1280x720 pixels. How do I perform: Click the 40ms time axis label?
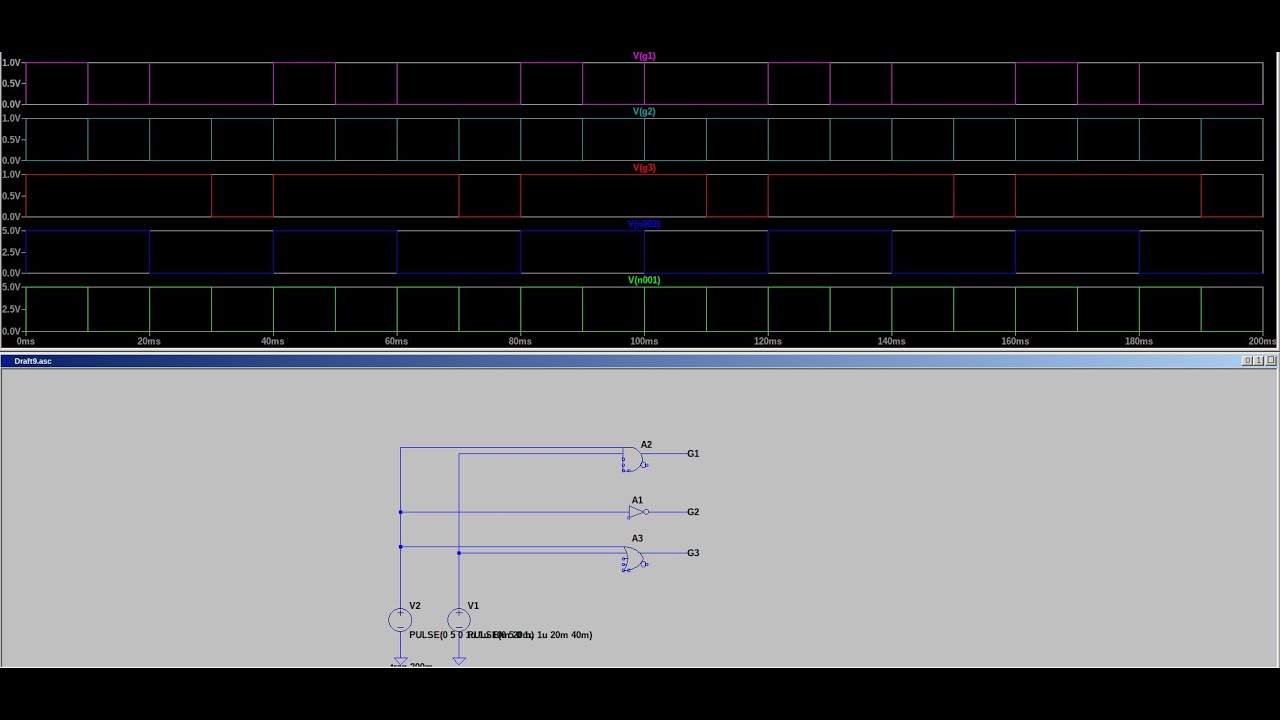click(273, 341)
